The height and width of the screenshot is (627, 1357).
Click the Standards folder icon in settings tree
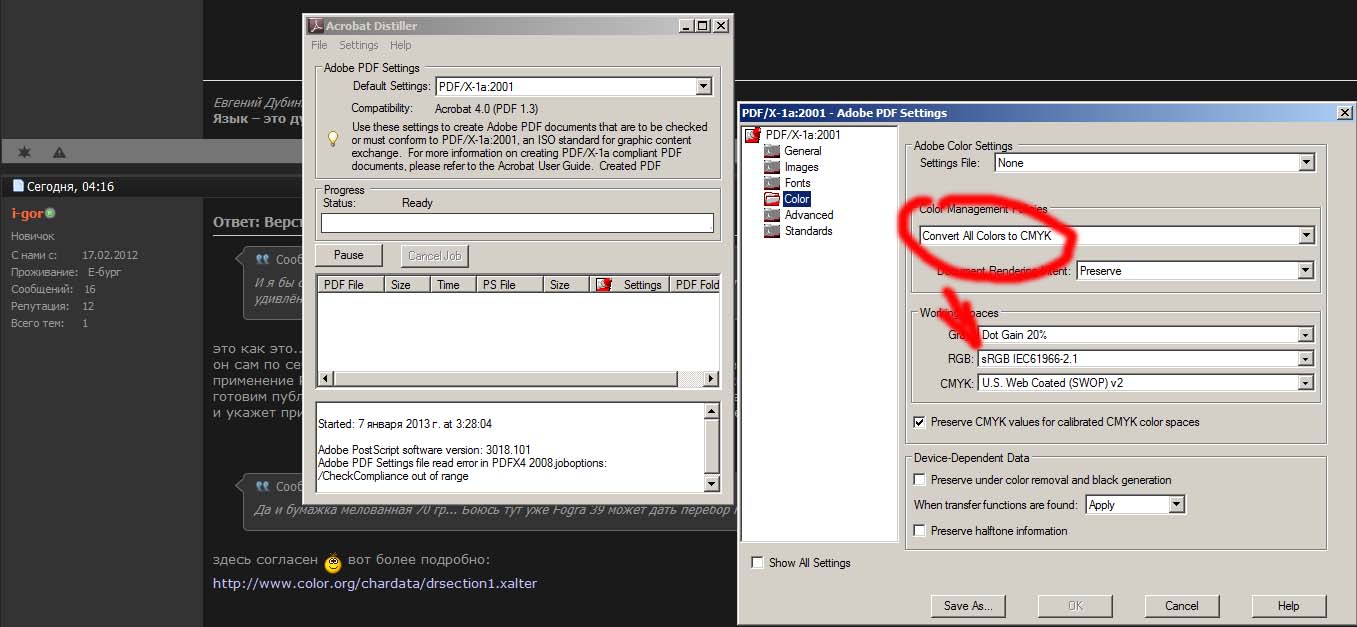771,231
